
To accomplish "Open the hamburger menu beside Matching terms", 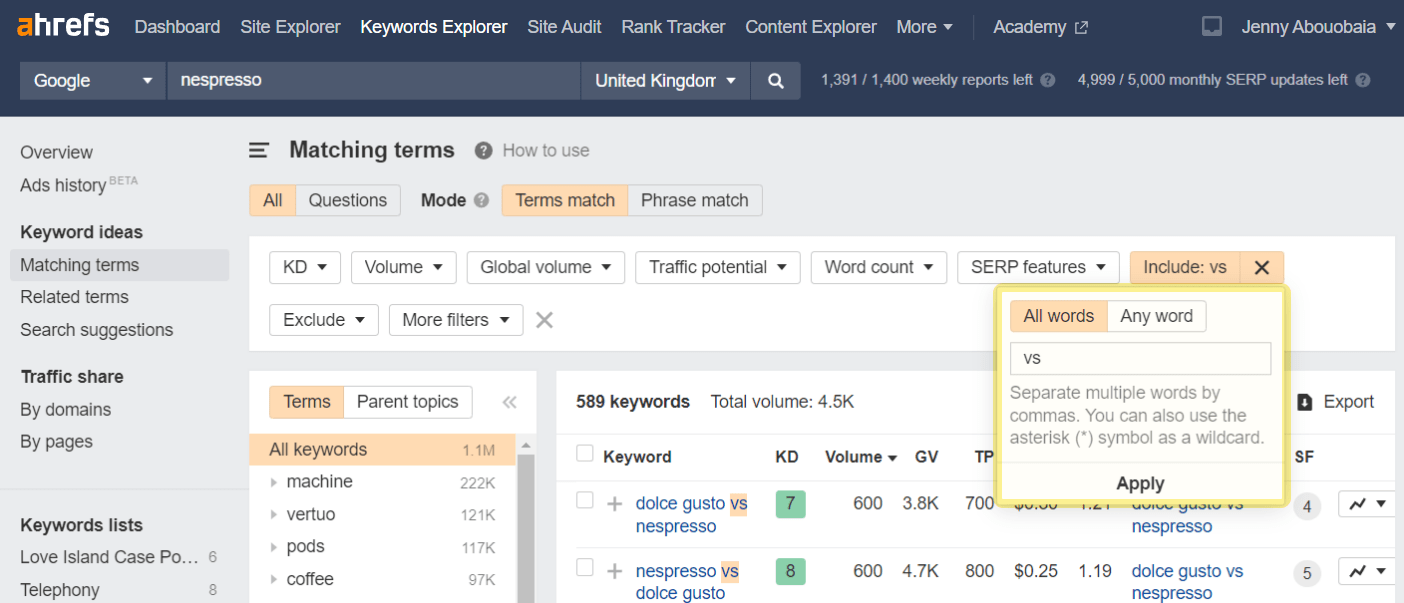I will coord(258,150).
